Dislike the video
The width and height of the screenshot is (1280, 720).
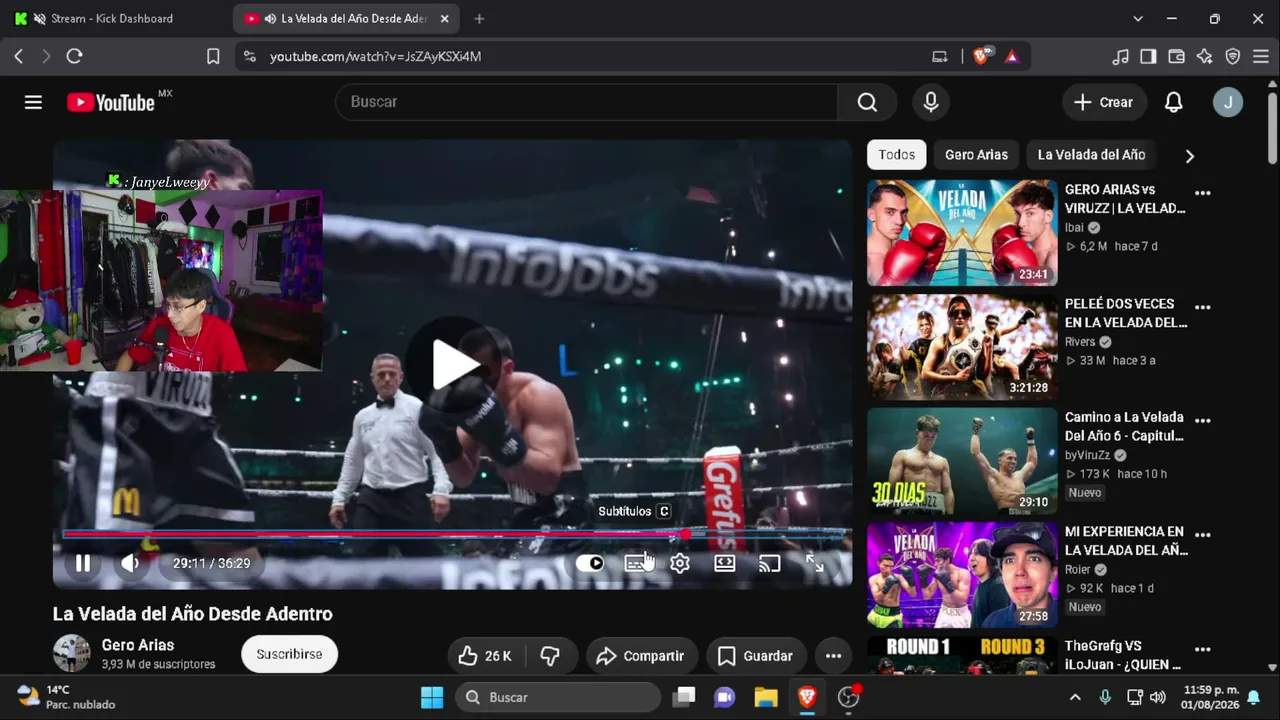(549, 656)
